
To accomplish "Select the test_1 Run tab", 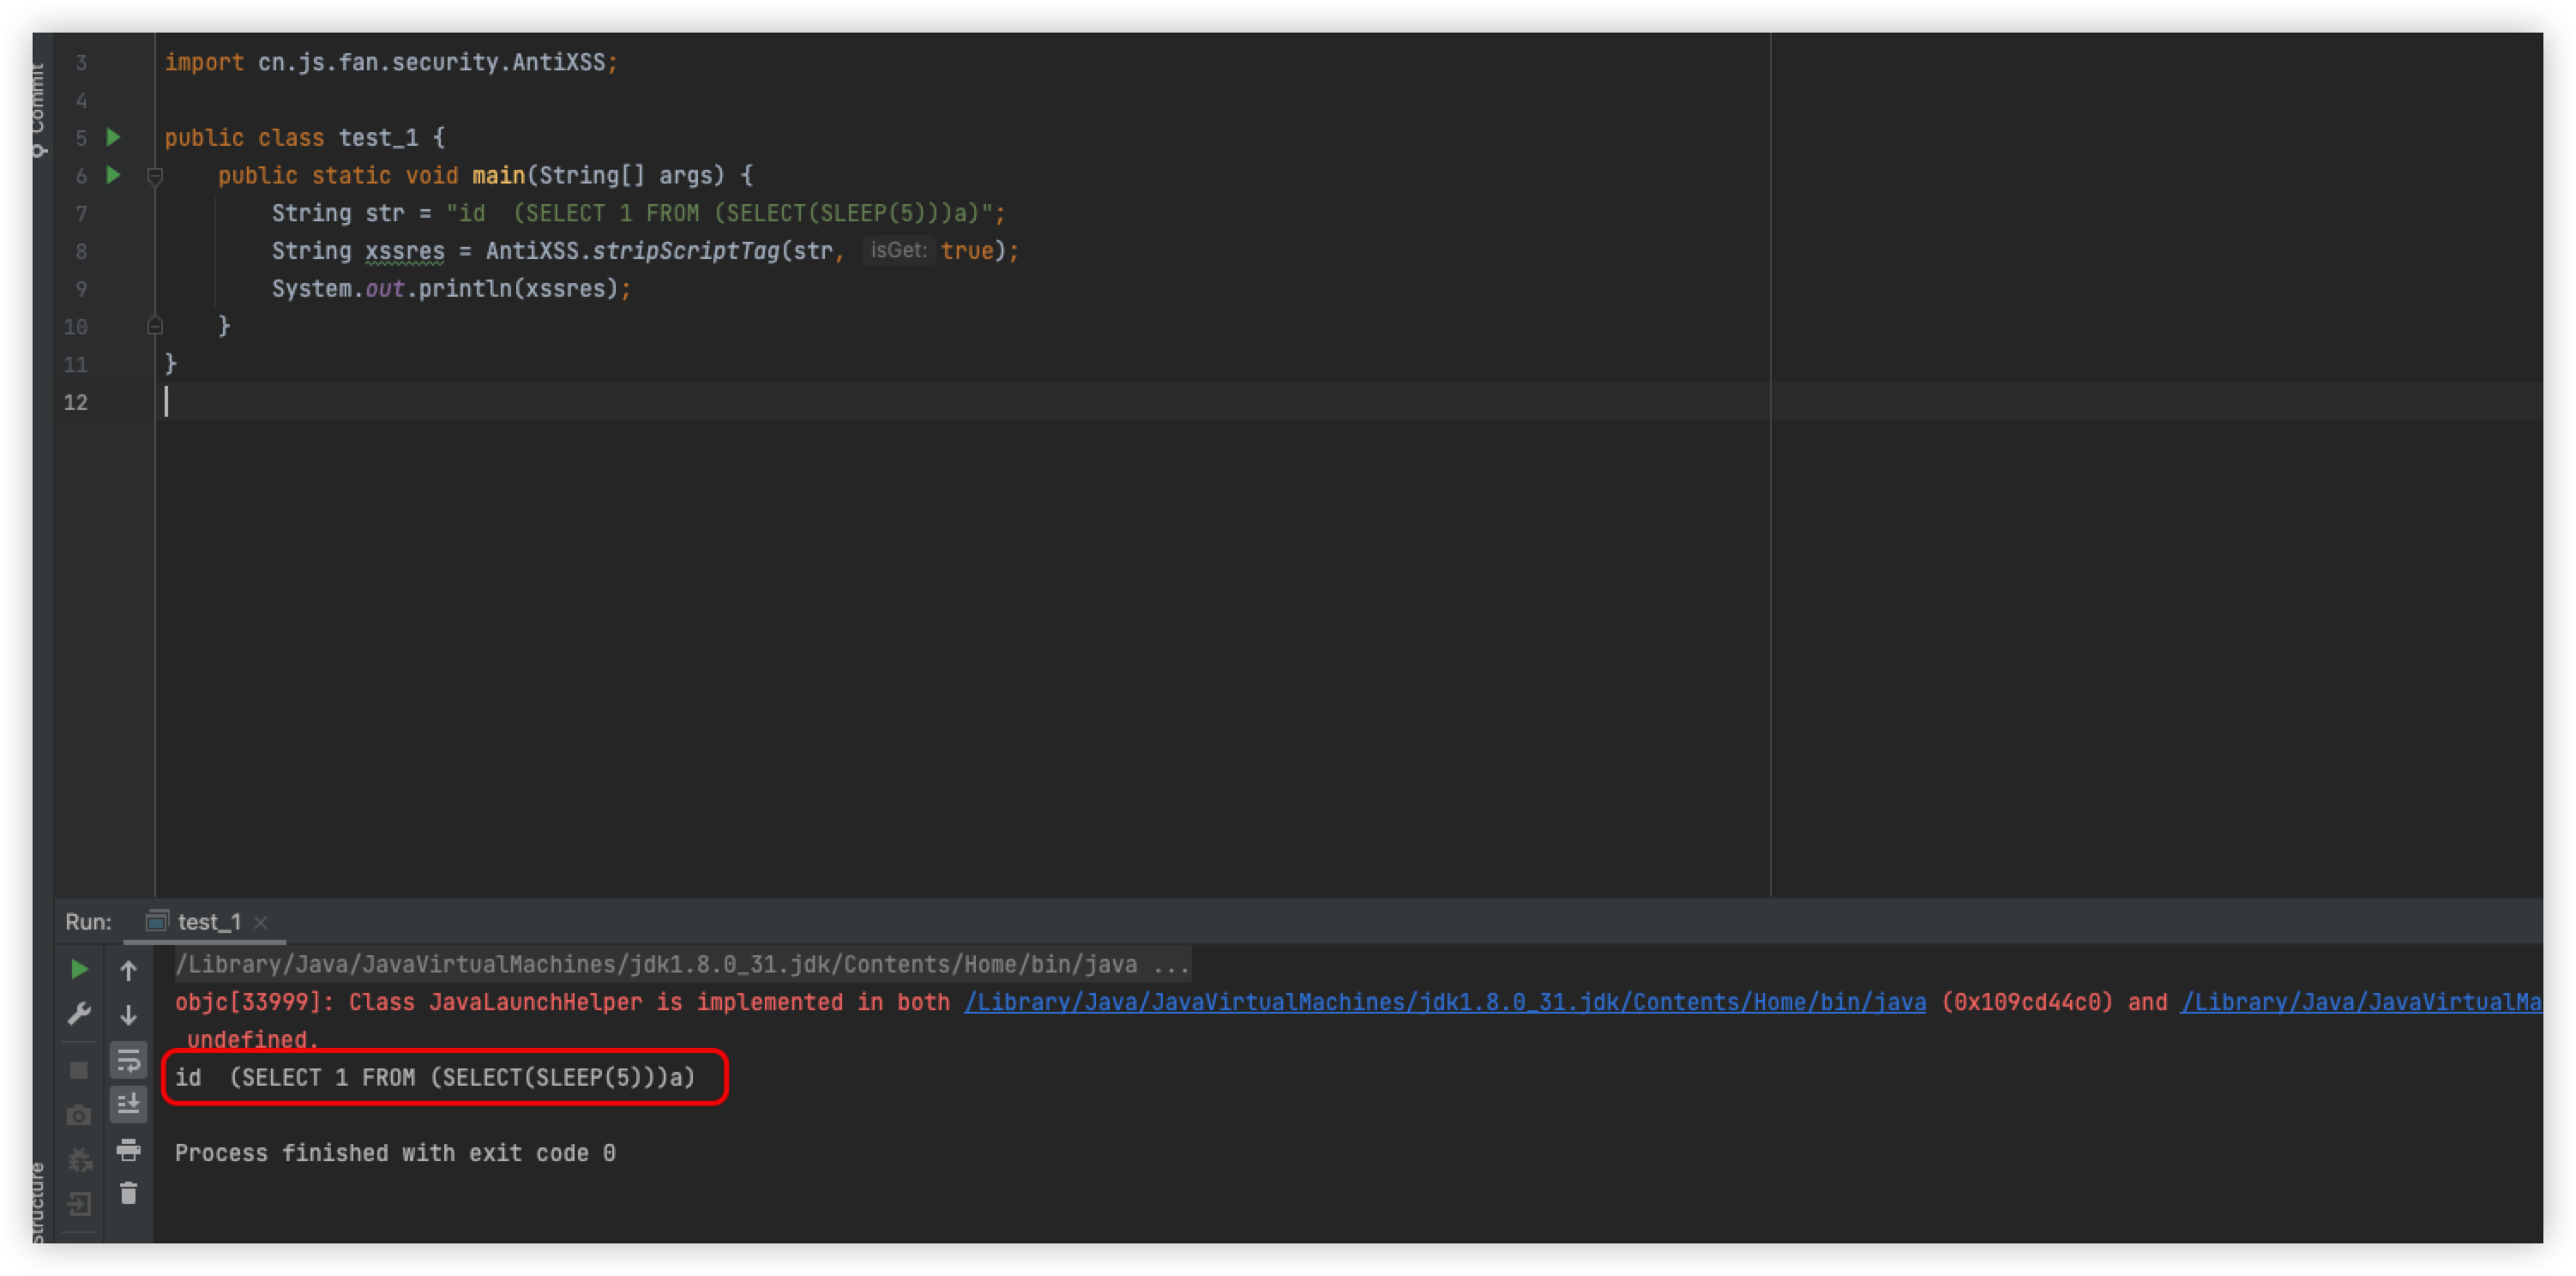I will (208, 922).
